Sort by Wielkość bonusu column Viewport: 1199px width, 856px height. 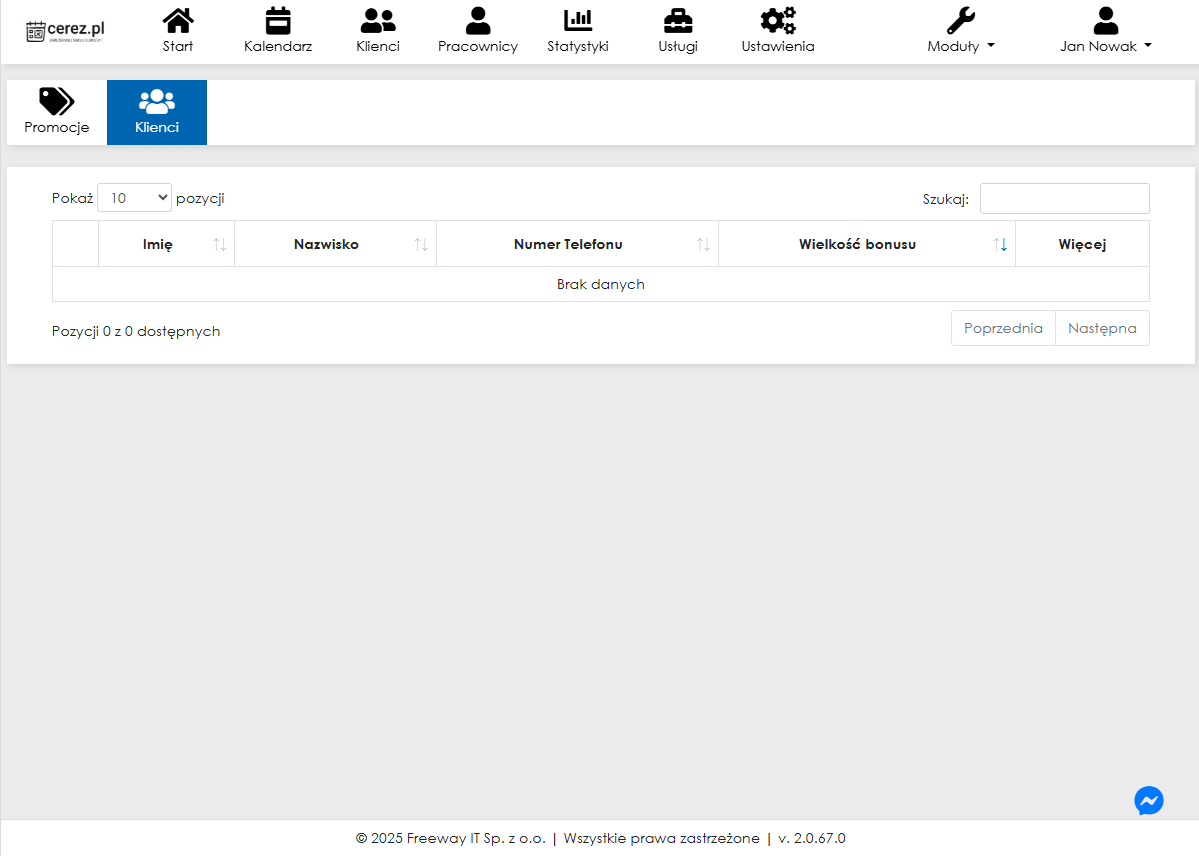point(866,244)
